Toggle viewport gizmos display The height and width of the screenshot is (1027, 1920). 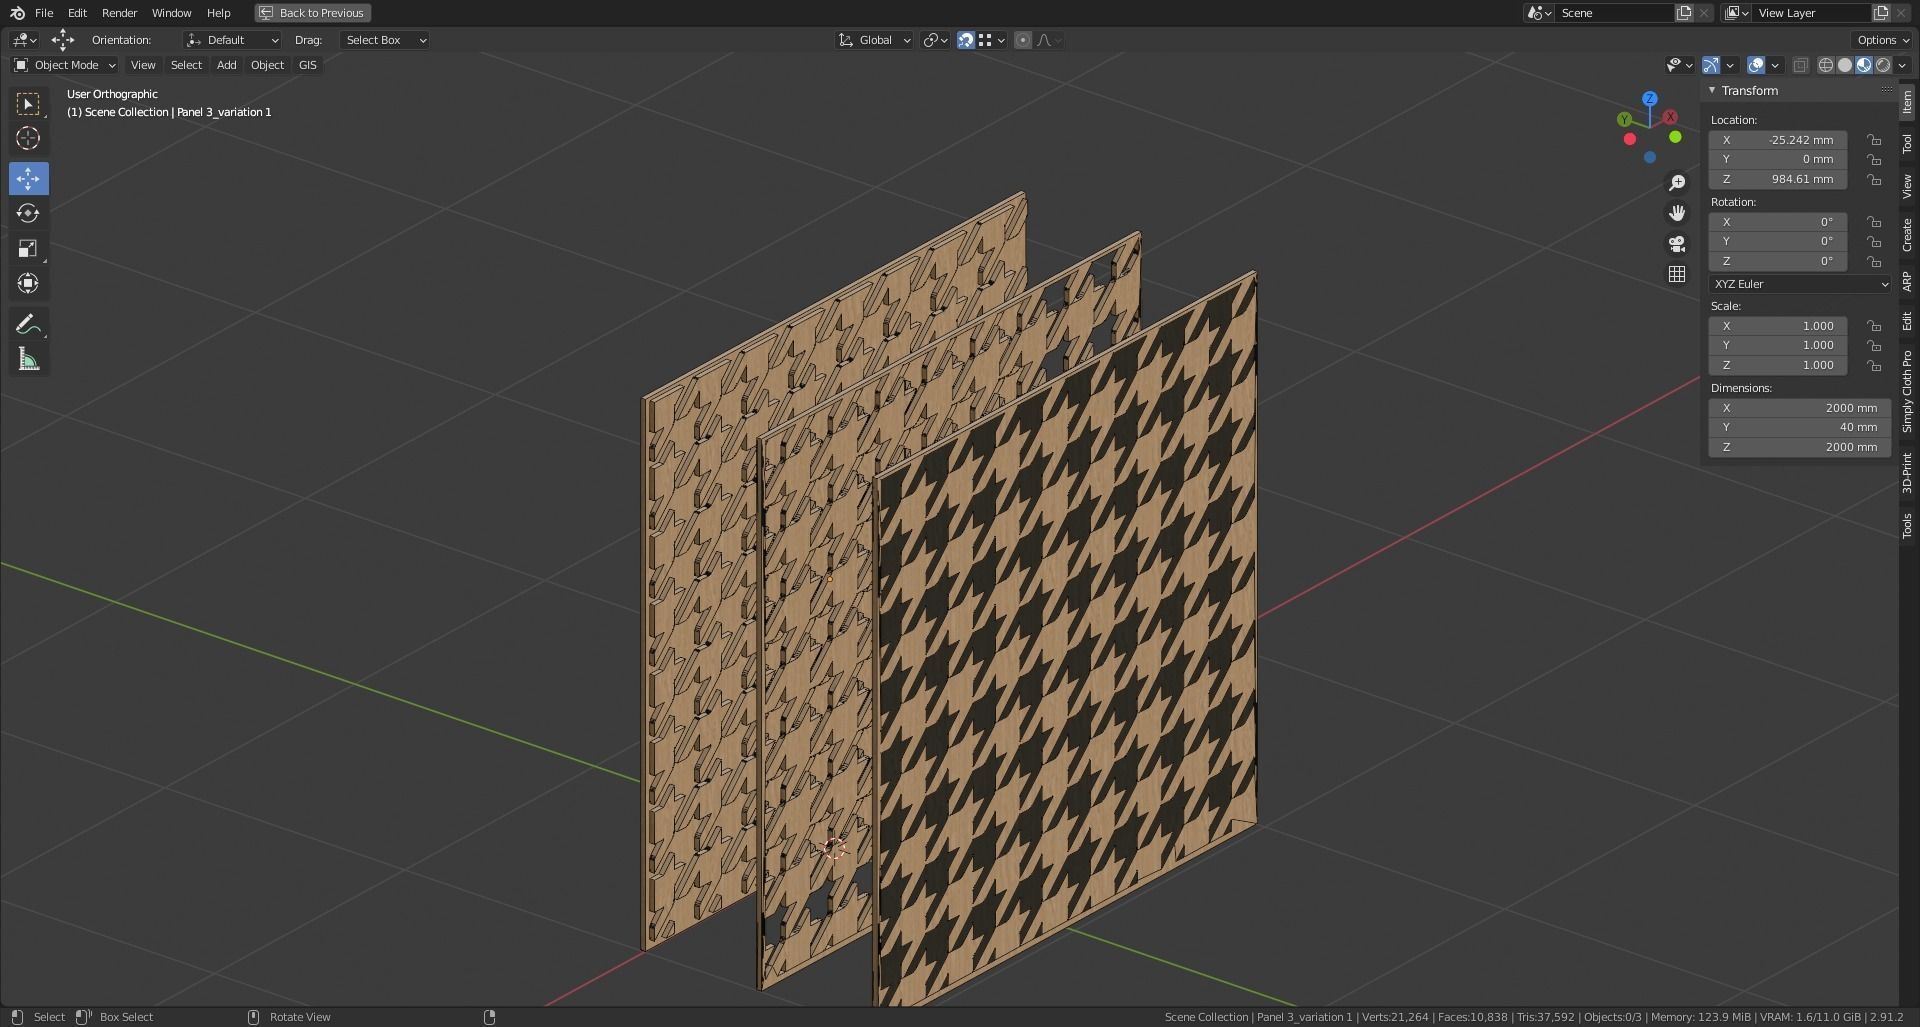(1711, 65)
